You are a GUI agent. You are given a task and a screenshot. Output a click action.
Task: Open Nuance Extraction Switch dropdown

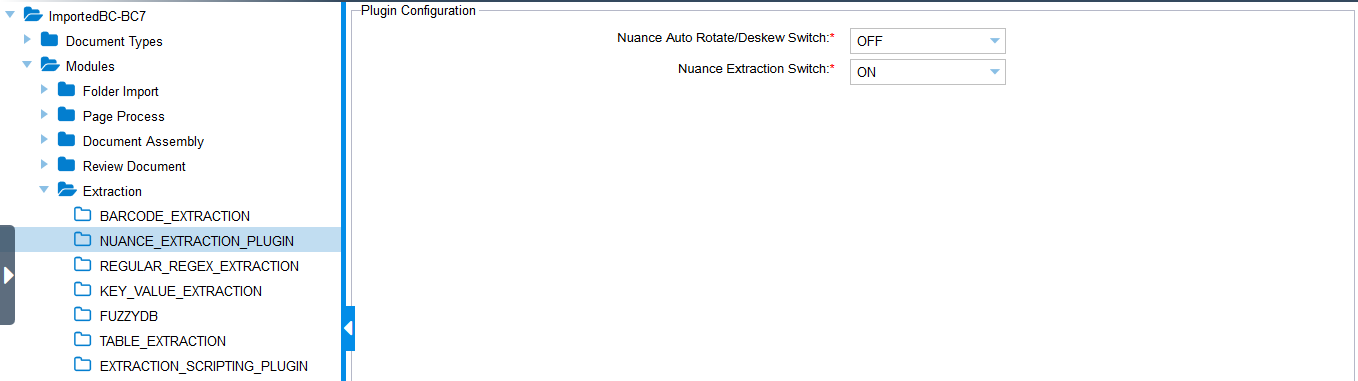point(927,72)
